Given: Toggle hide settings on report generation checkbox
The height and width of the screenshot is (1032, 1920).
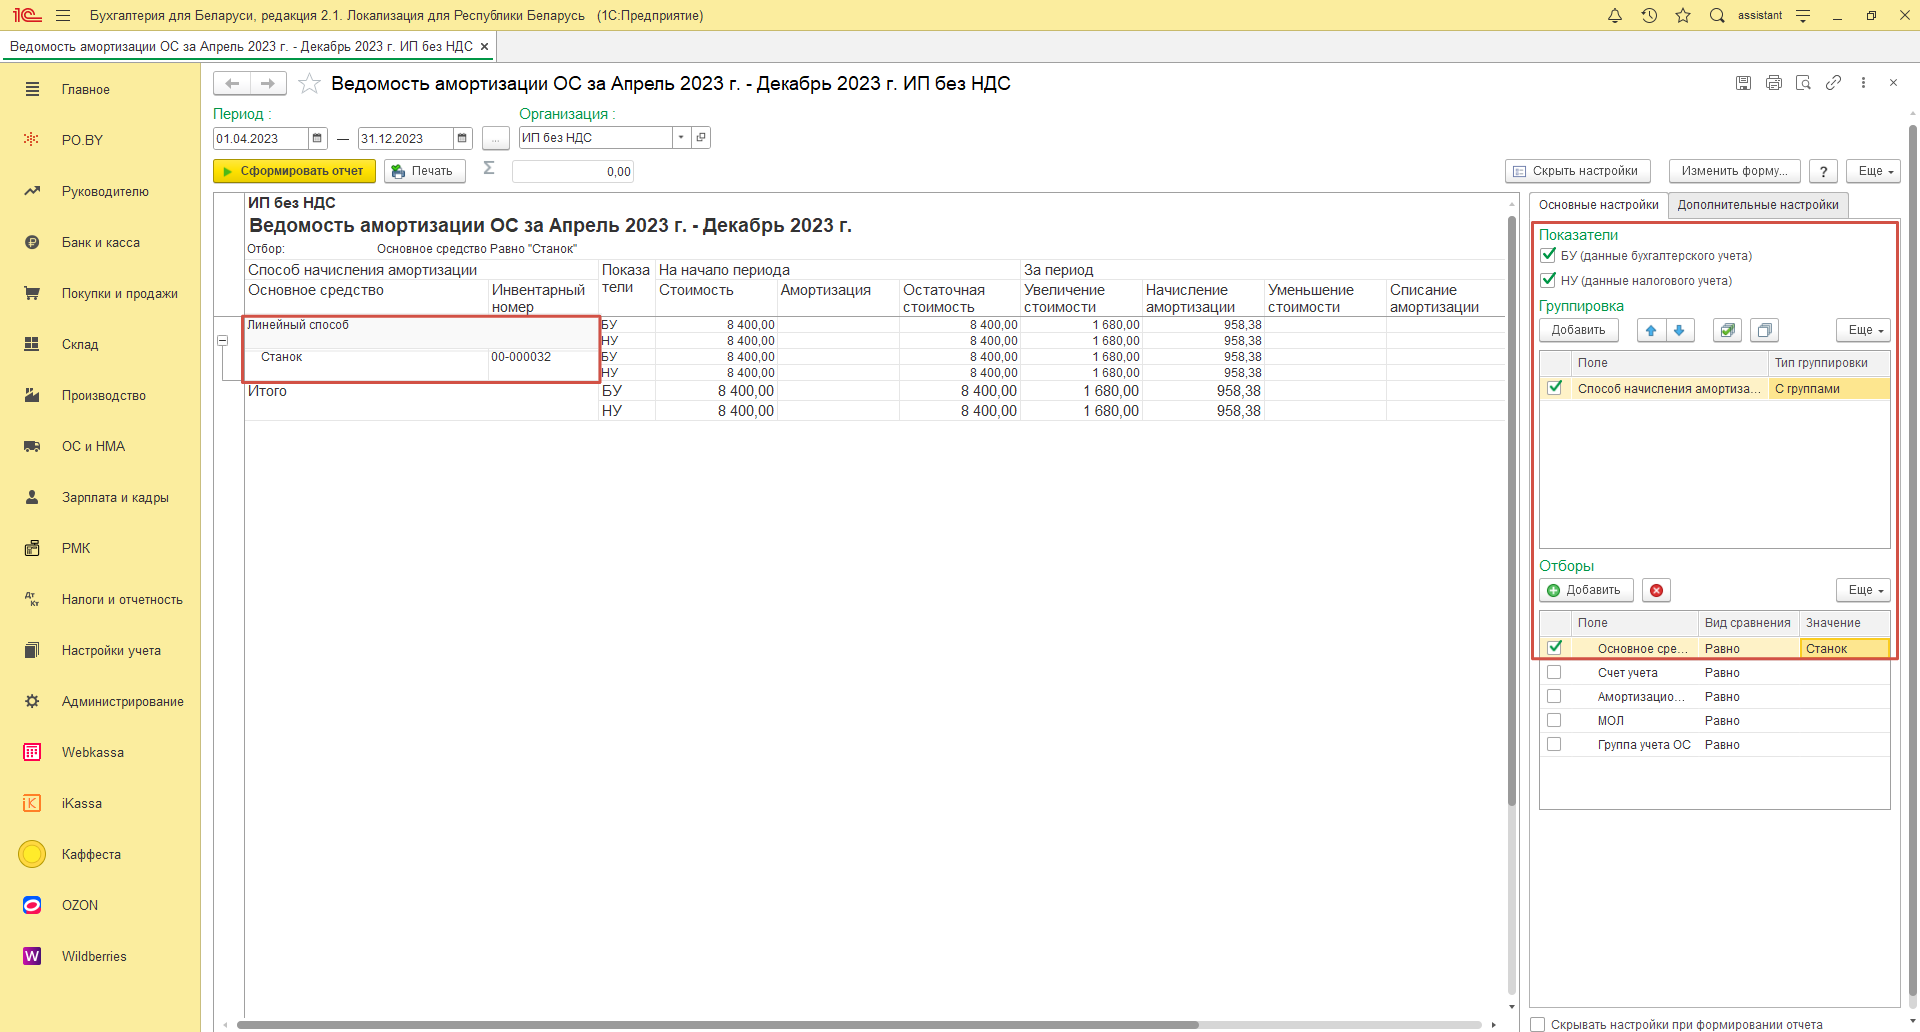Looking at the screenshot, I should tap(1538, 1024).
